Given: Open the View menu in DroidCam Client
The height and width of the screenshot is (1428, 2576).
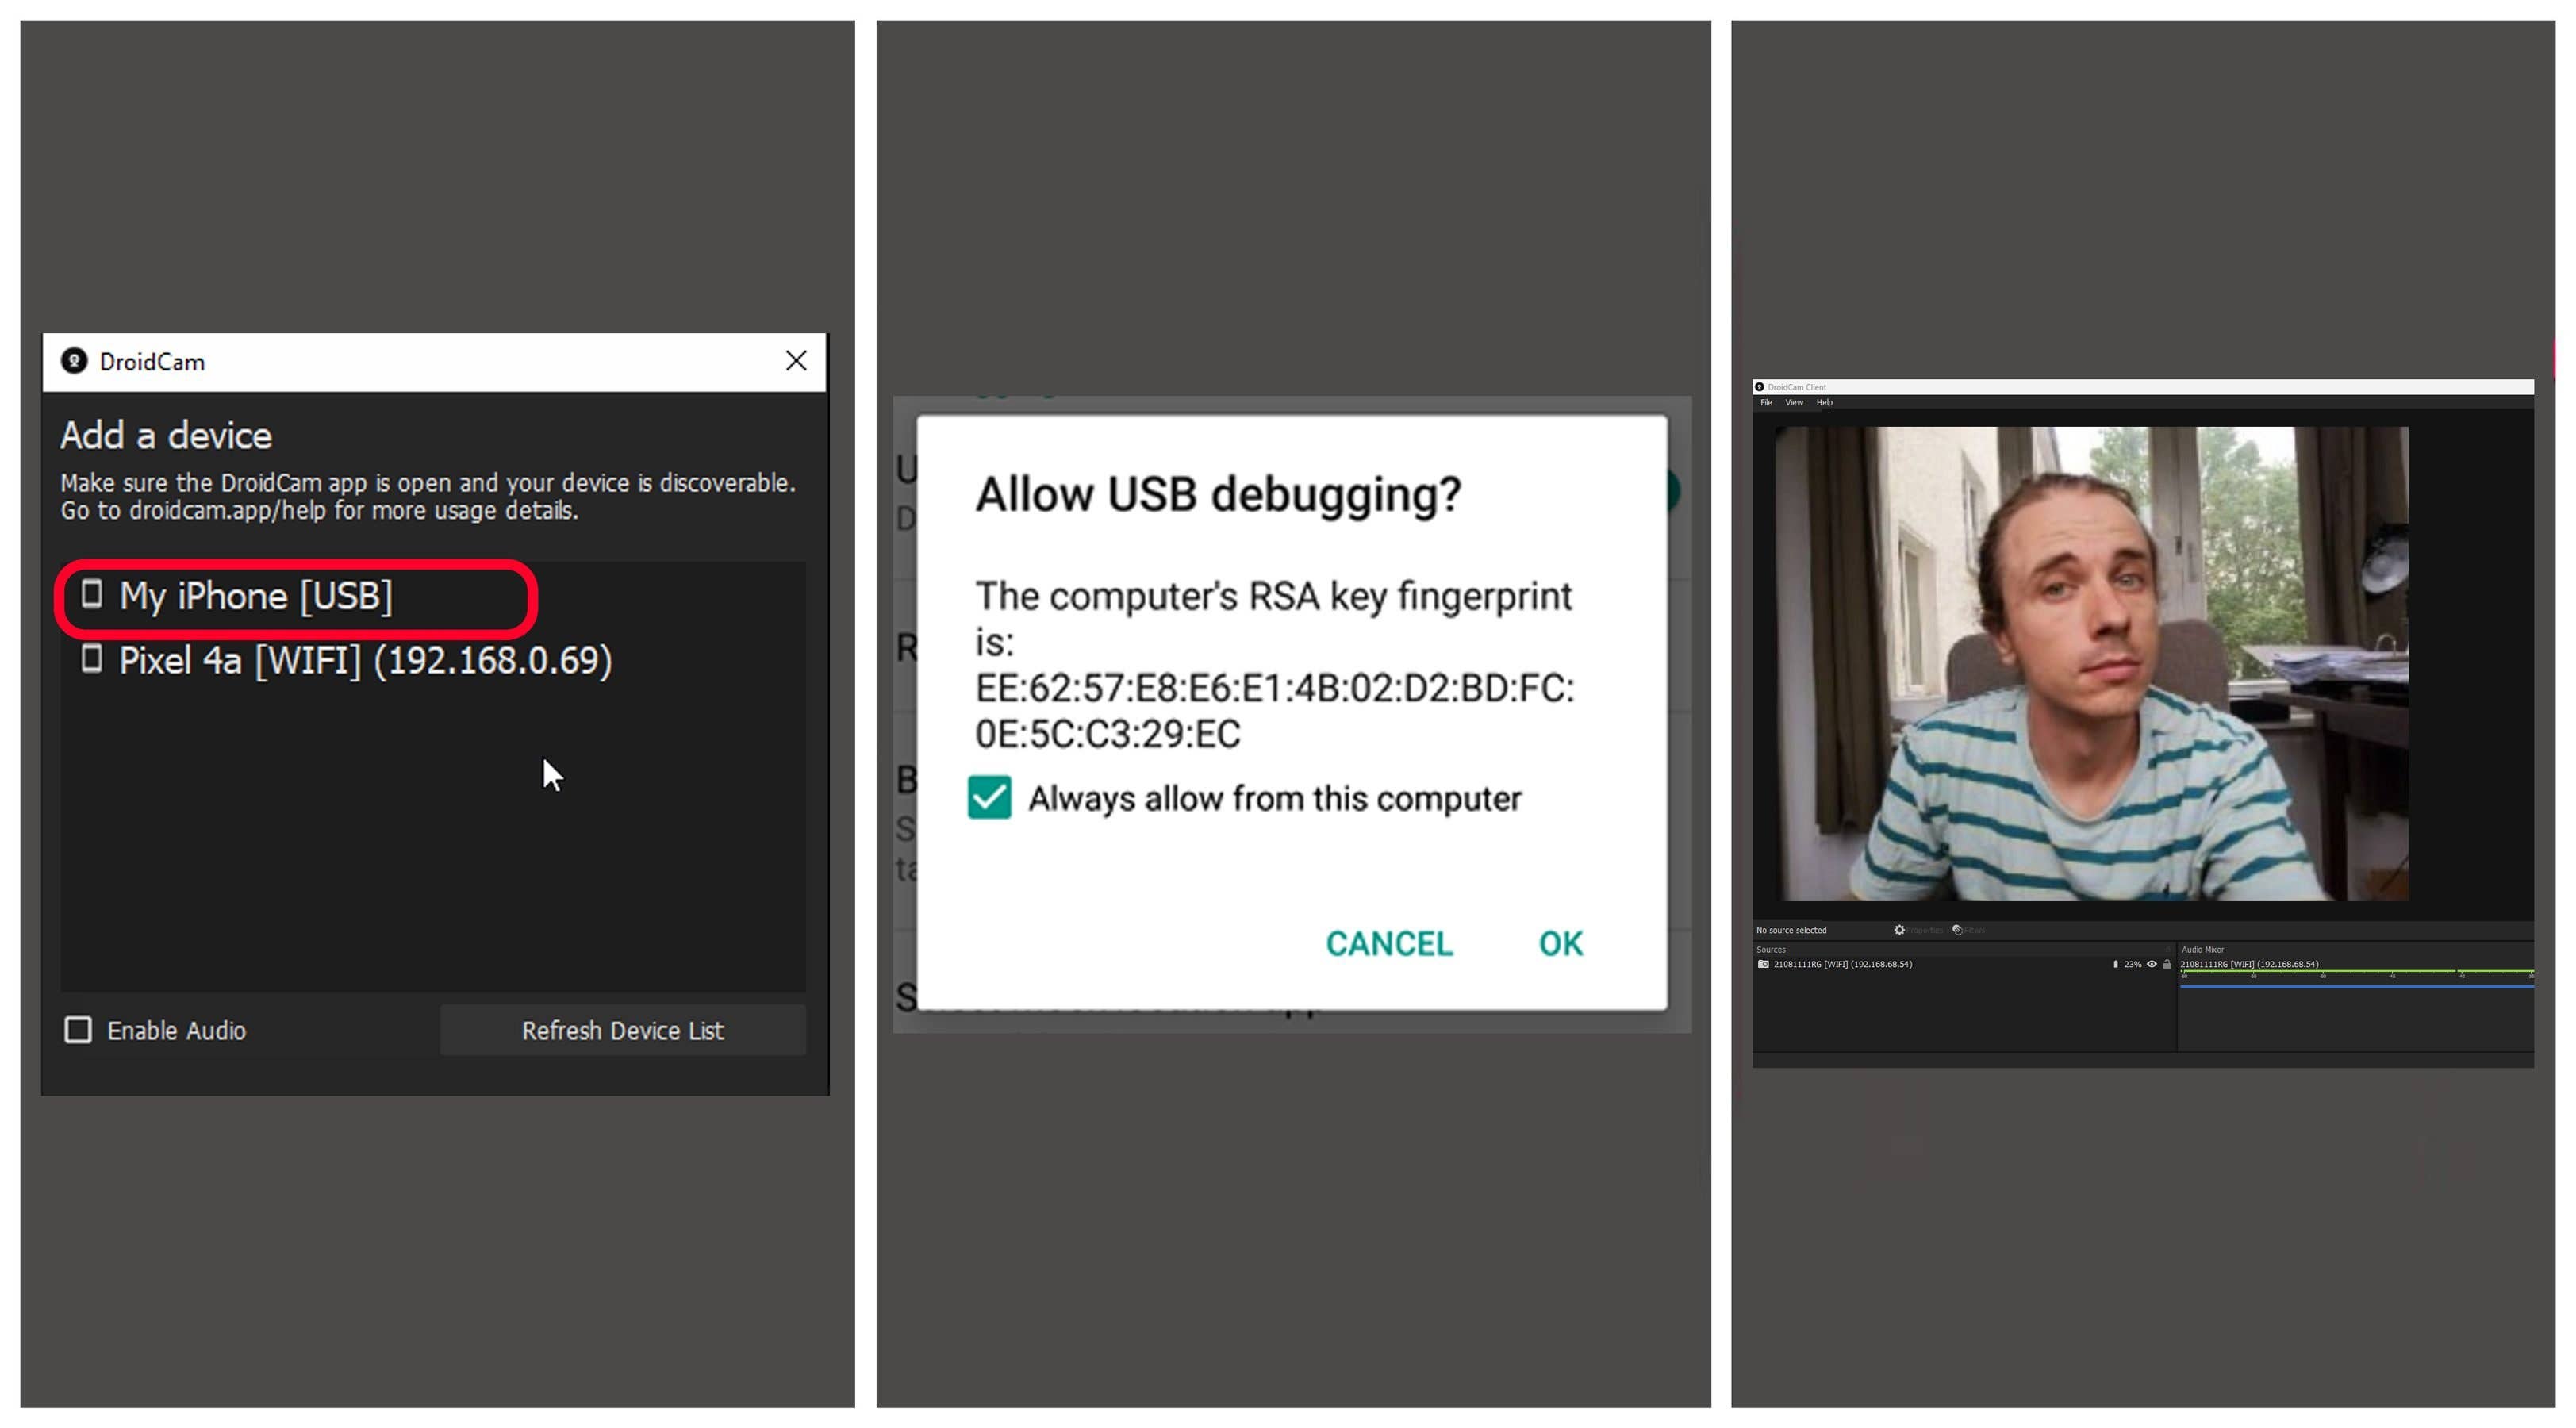Looking at the screenshot, I should pyautogui.click(x=1794, y=402).
